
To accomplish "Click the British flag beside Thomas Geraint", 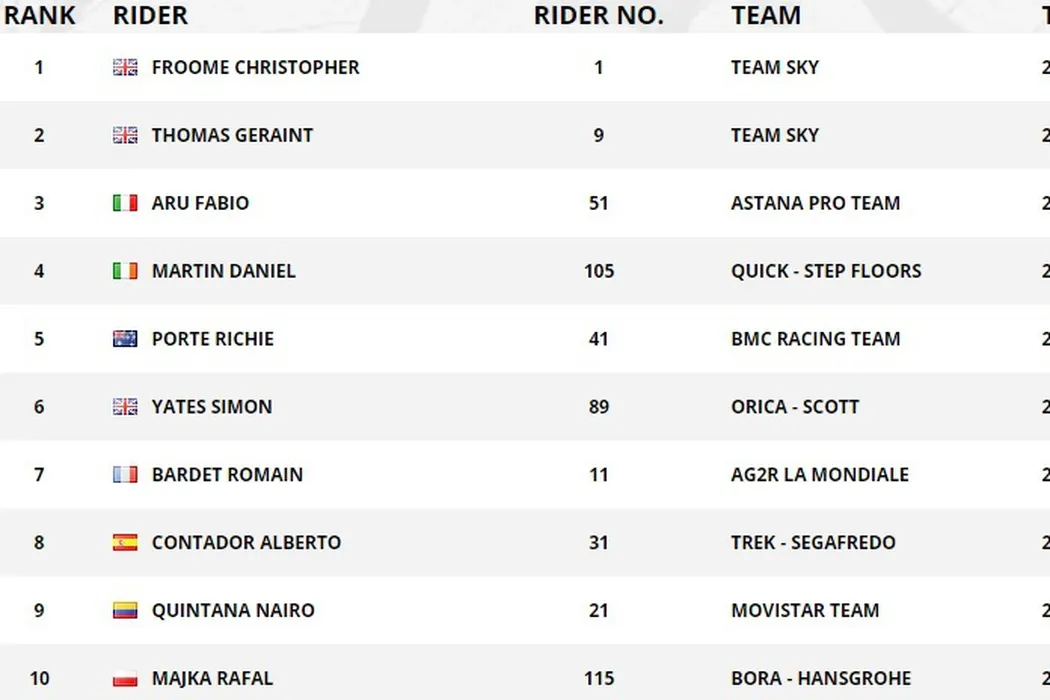I will 125,136.
